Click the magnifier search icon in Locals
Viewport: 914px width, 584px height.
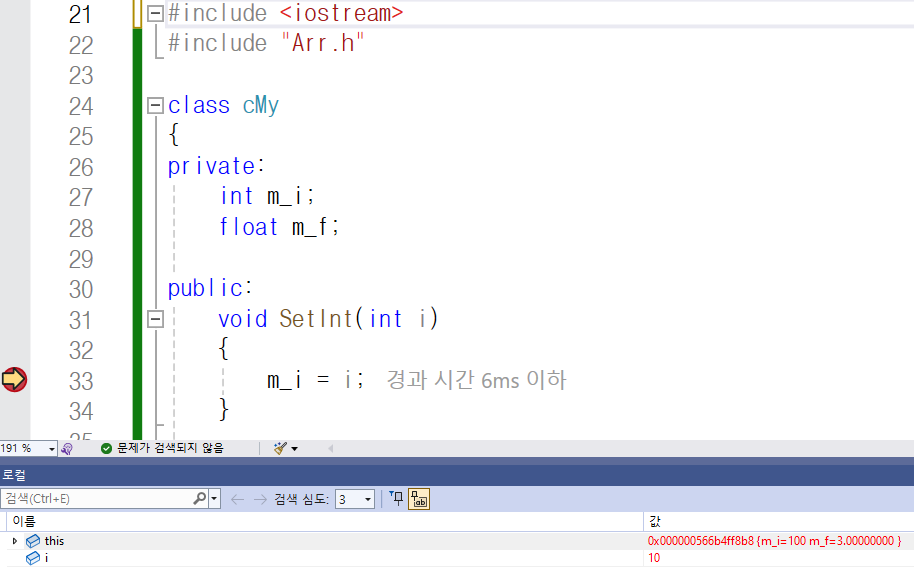199,498
